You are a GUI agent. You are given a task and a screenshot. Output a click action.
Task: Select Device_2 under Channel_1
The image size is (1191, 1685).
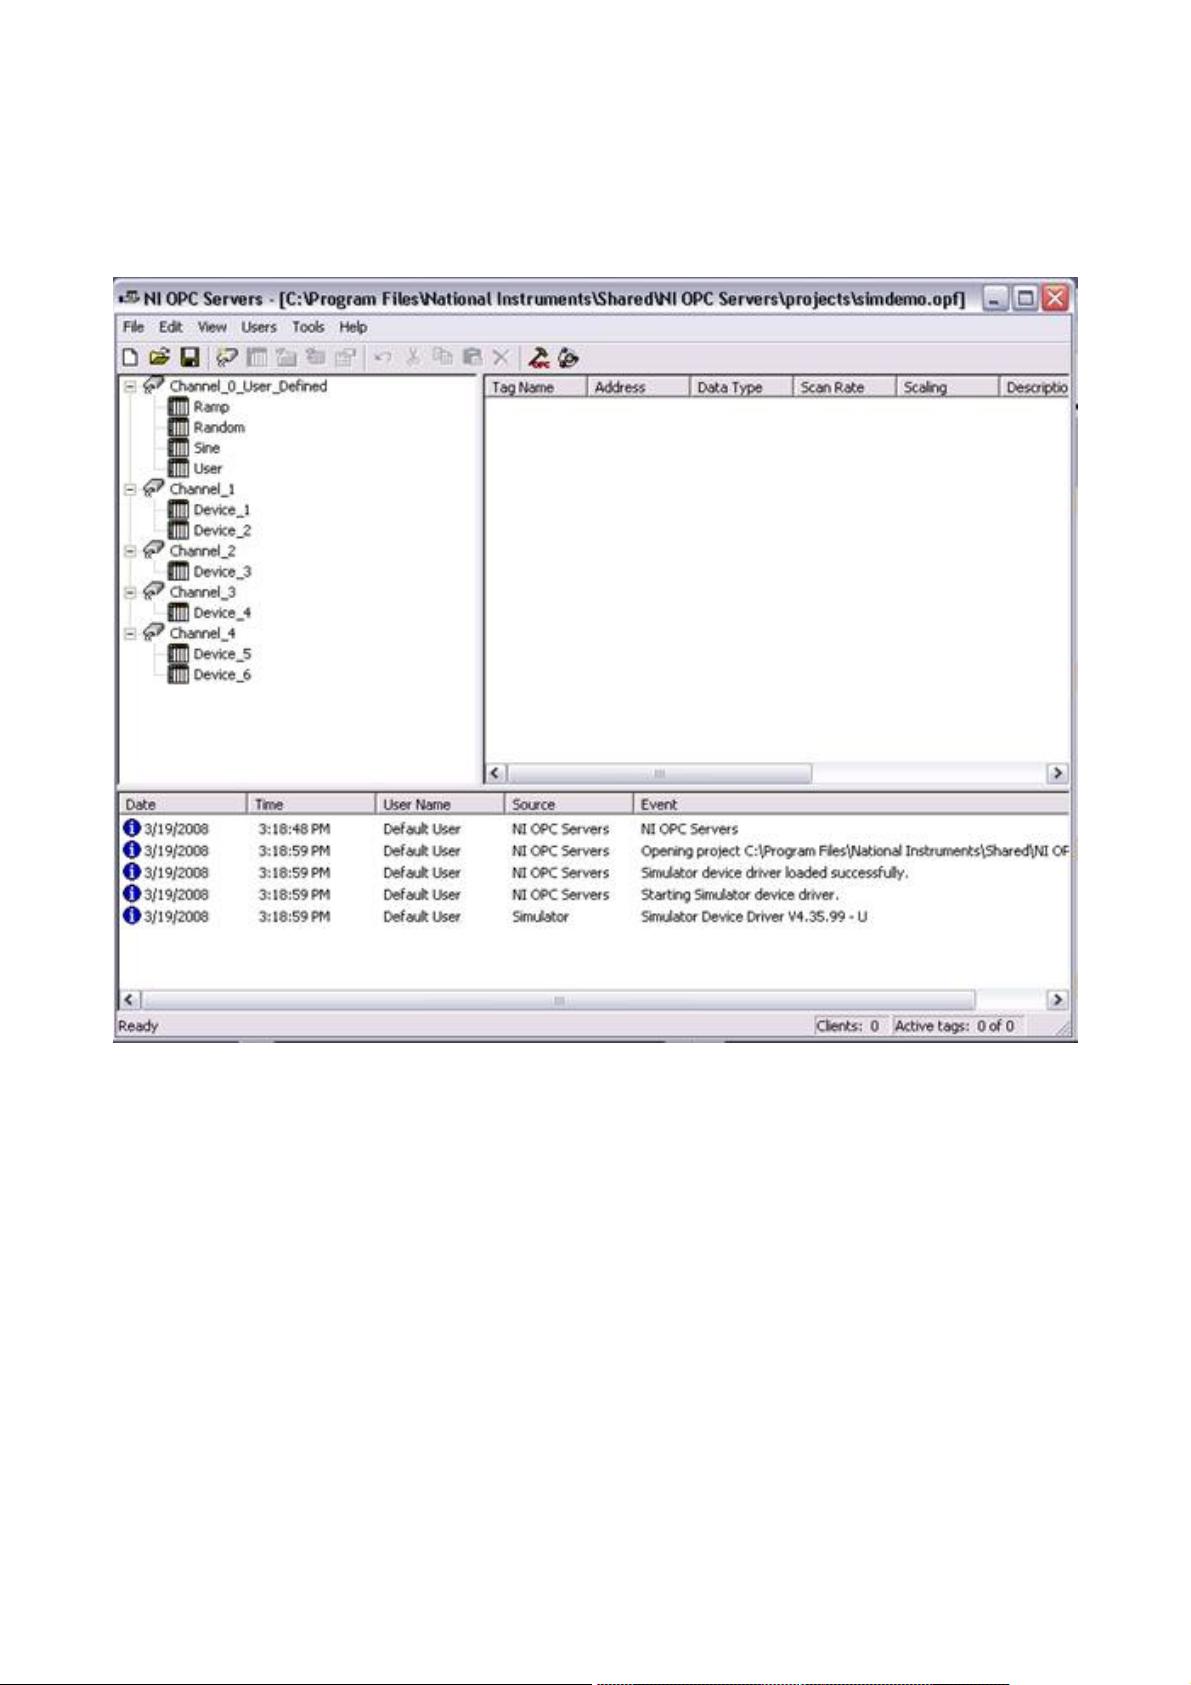pyautogui.click(x=222, y=530)
